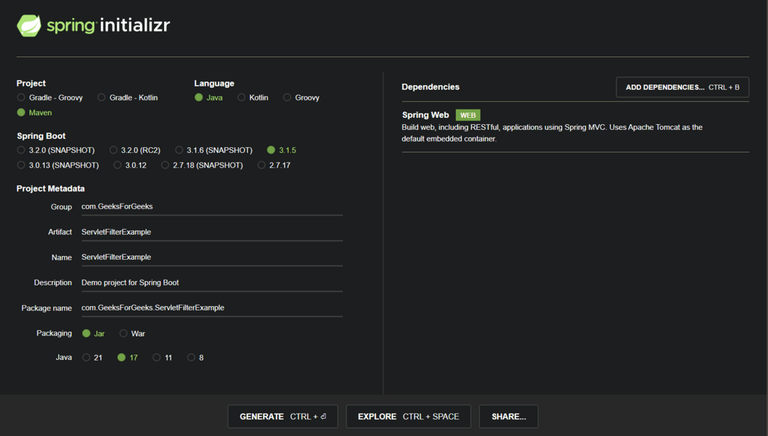
Task: Choose Groovy as the language
Action: (x=301, y=97)
